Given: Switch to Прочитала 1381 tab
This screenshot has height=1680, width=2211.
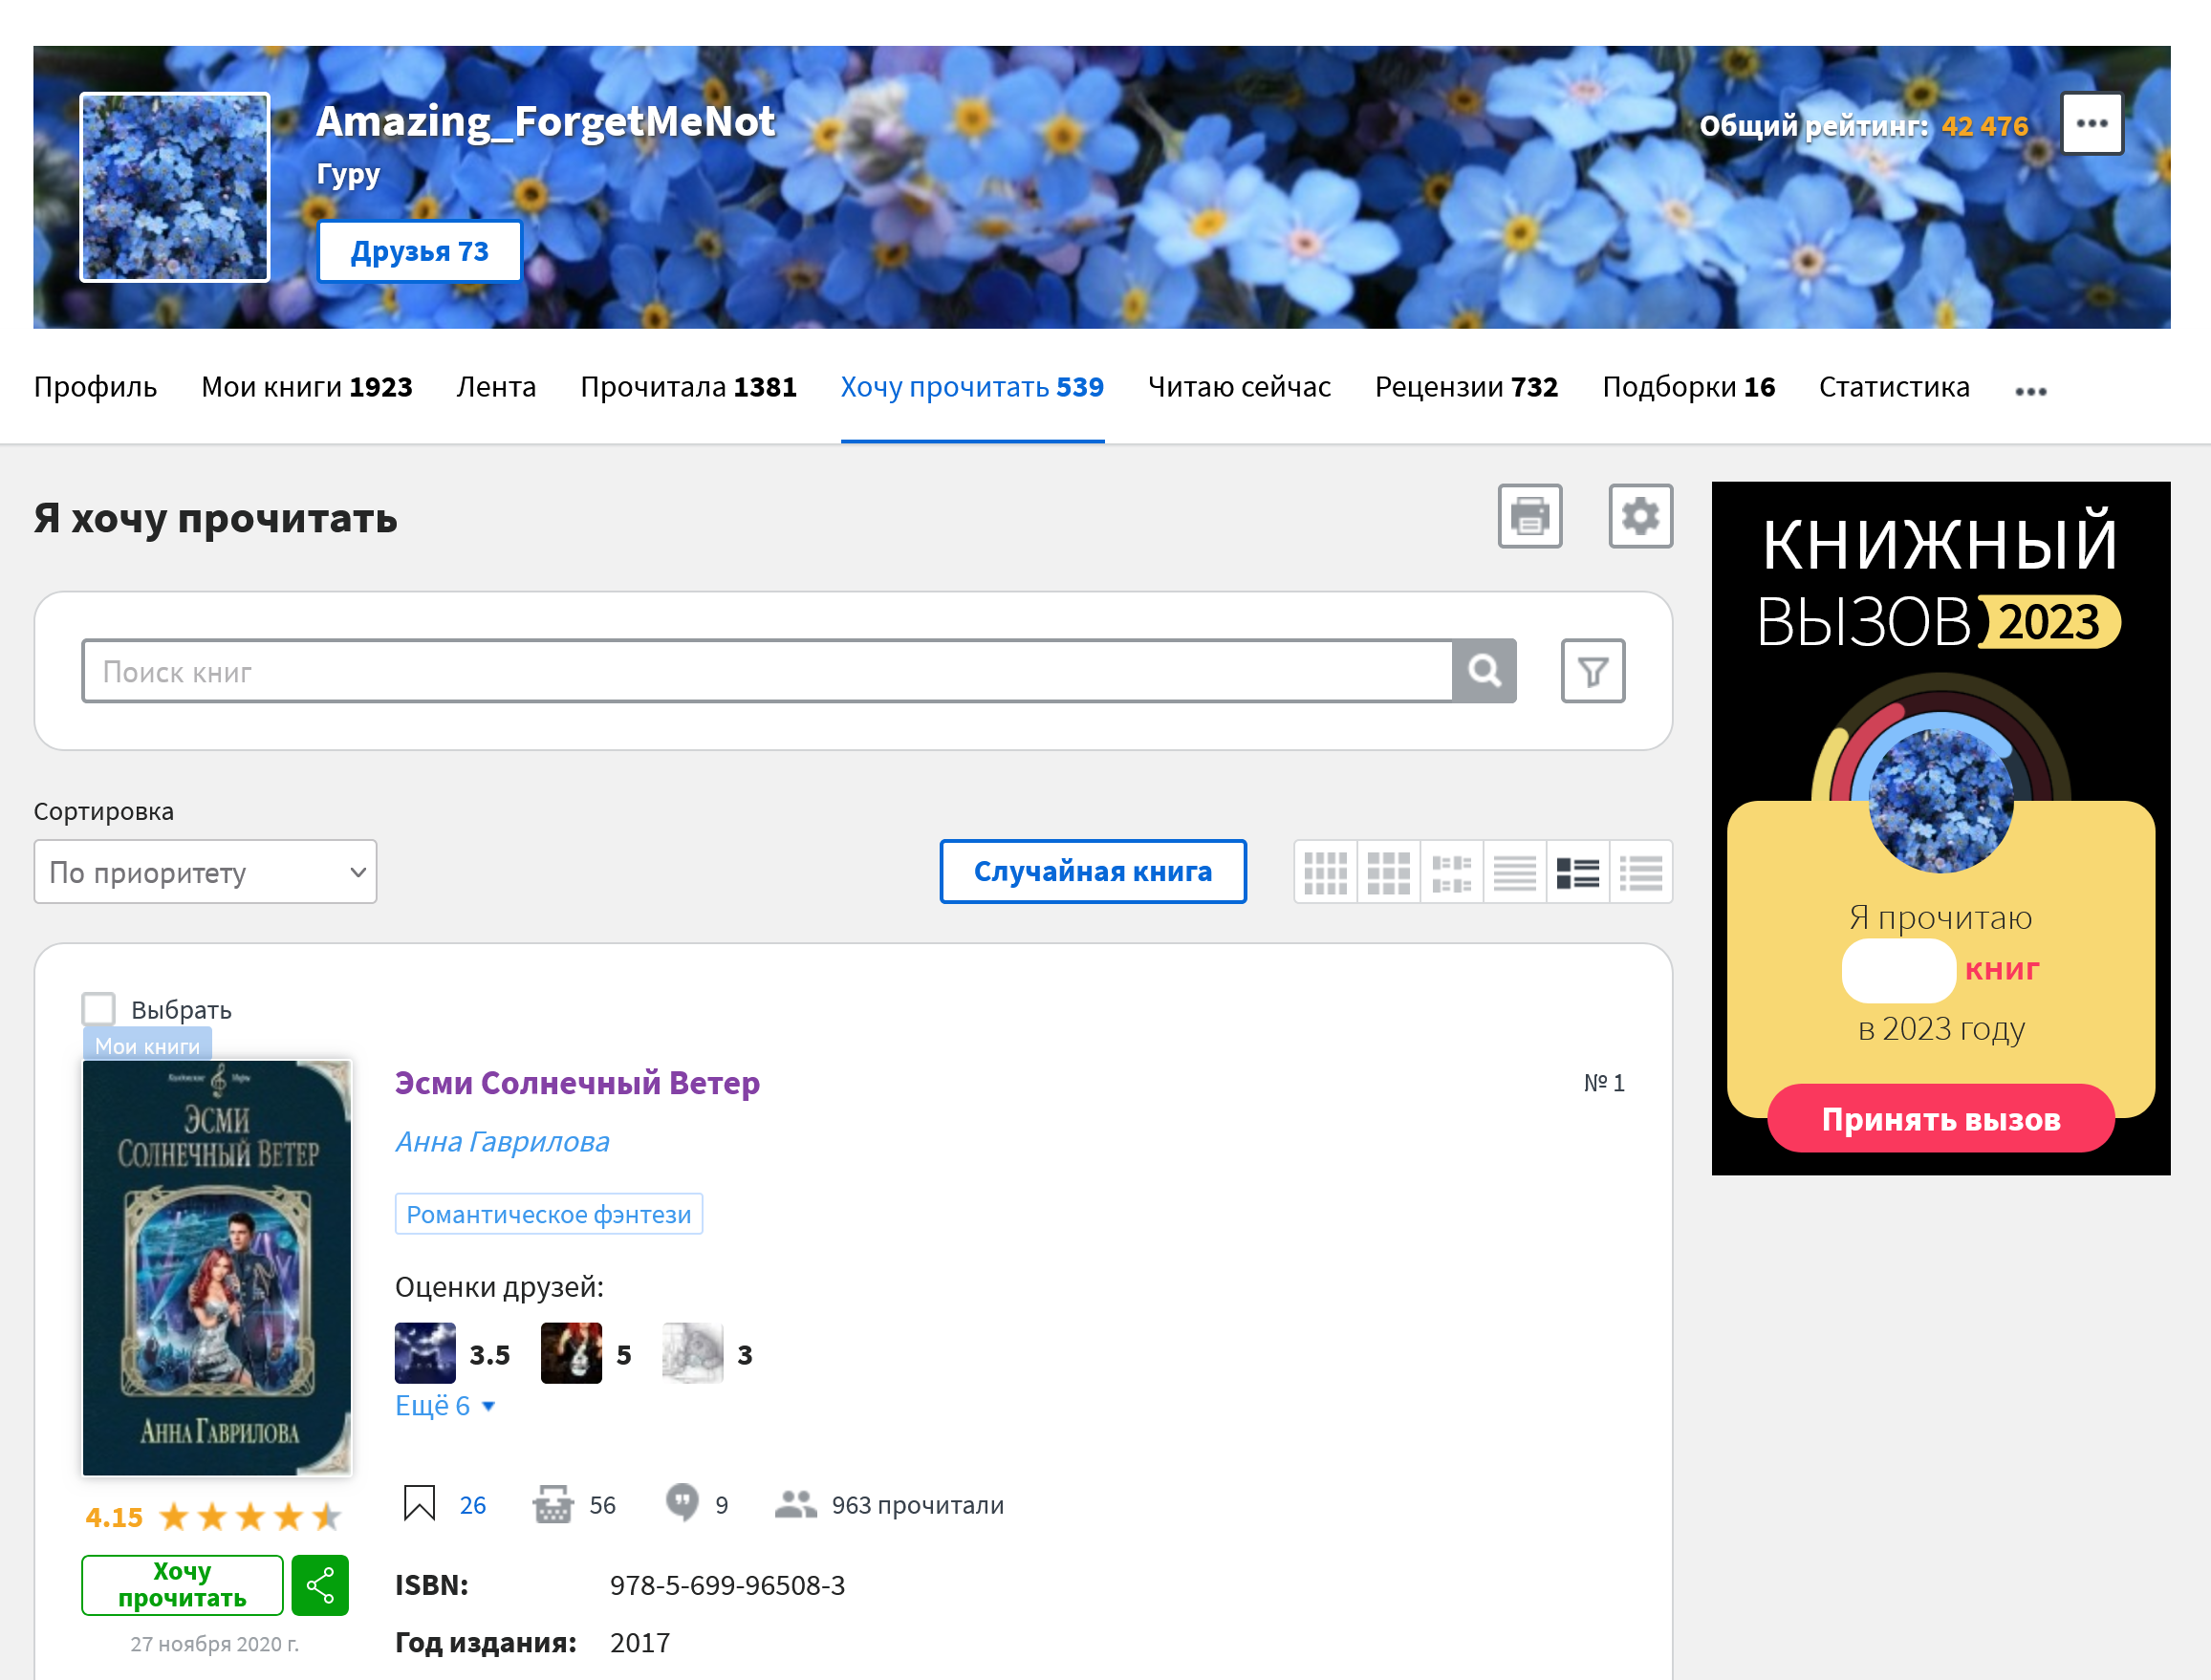Looking at the screenshot, I should tap(688, 387).
